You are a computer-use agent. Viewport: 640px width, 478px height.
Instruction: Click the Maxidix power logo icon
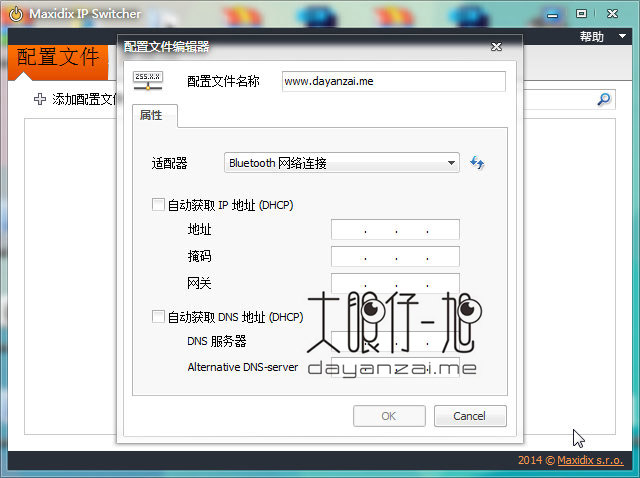[16, 13]
